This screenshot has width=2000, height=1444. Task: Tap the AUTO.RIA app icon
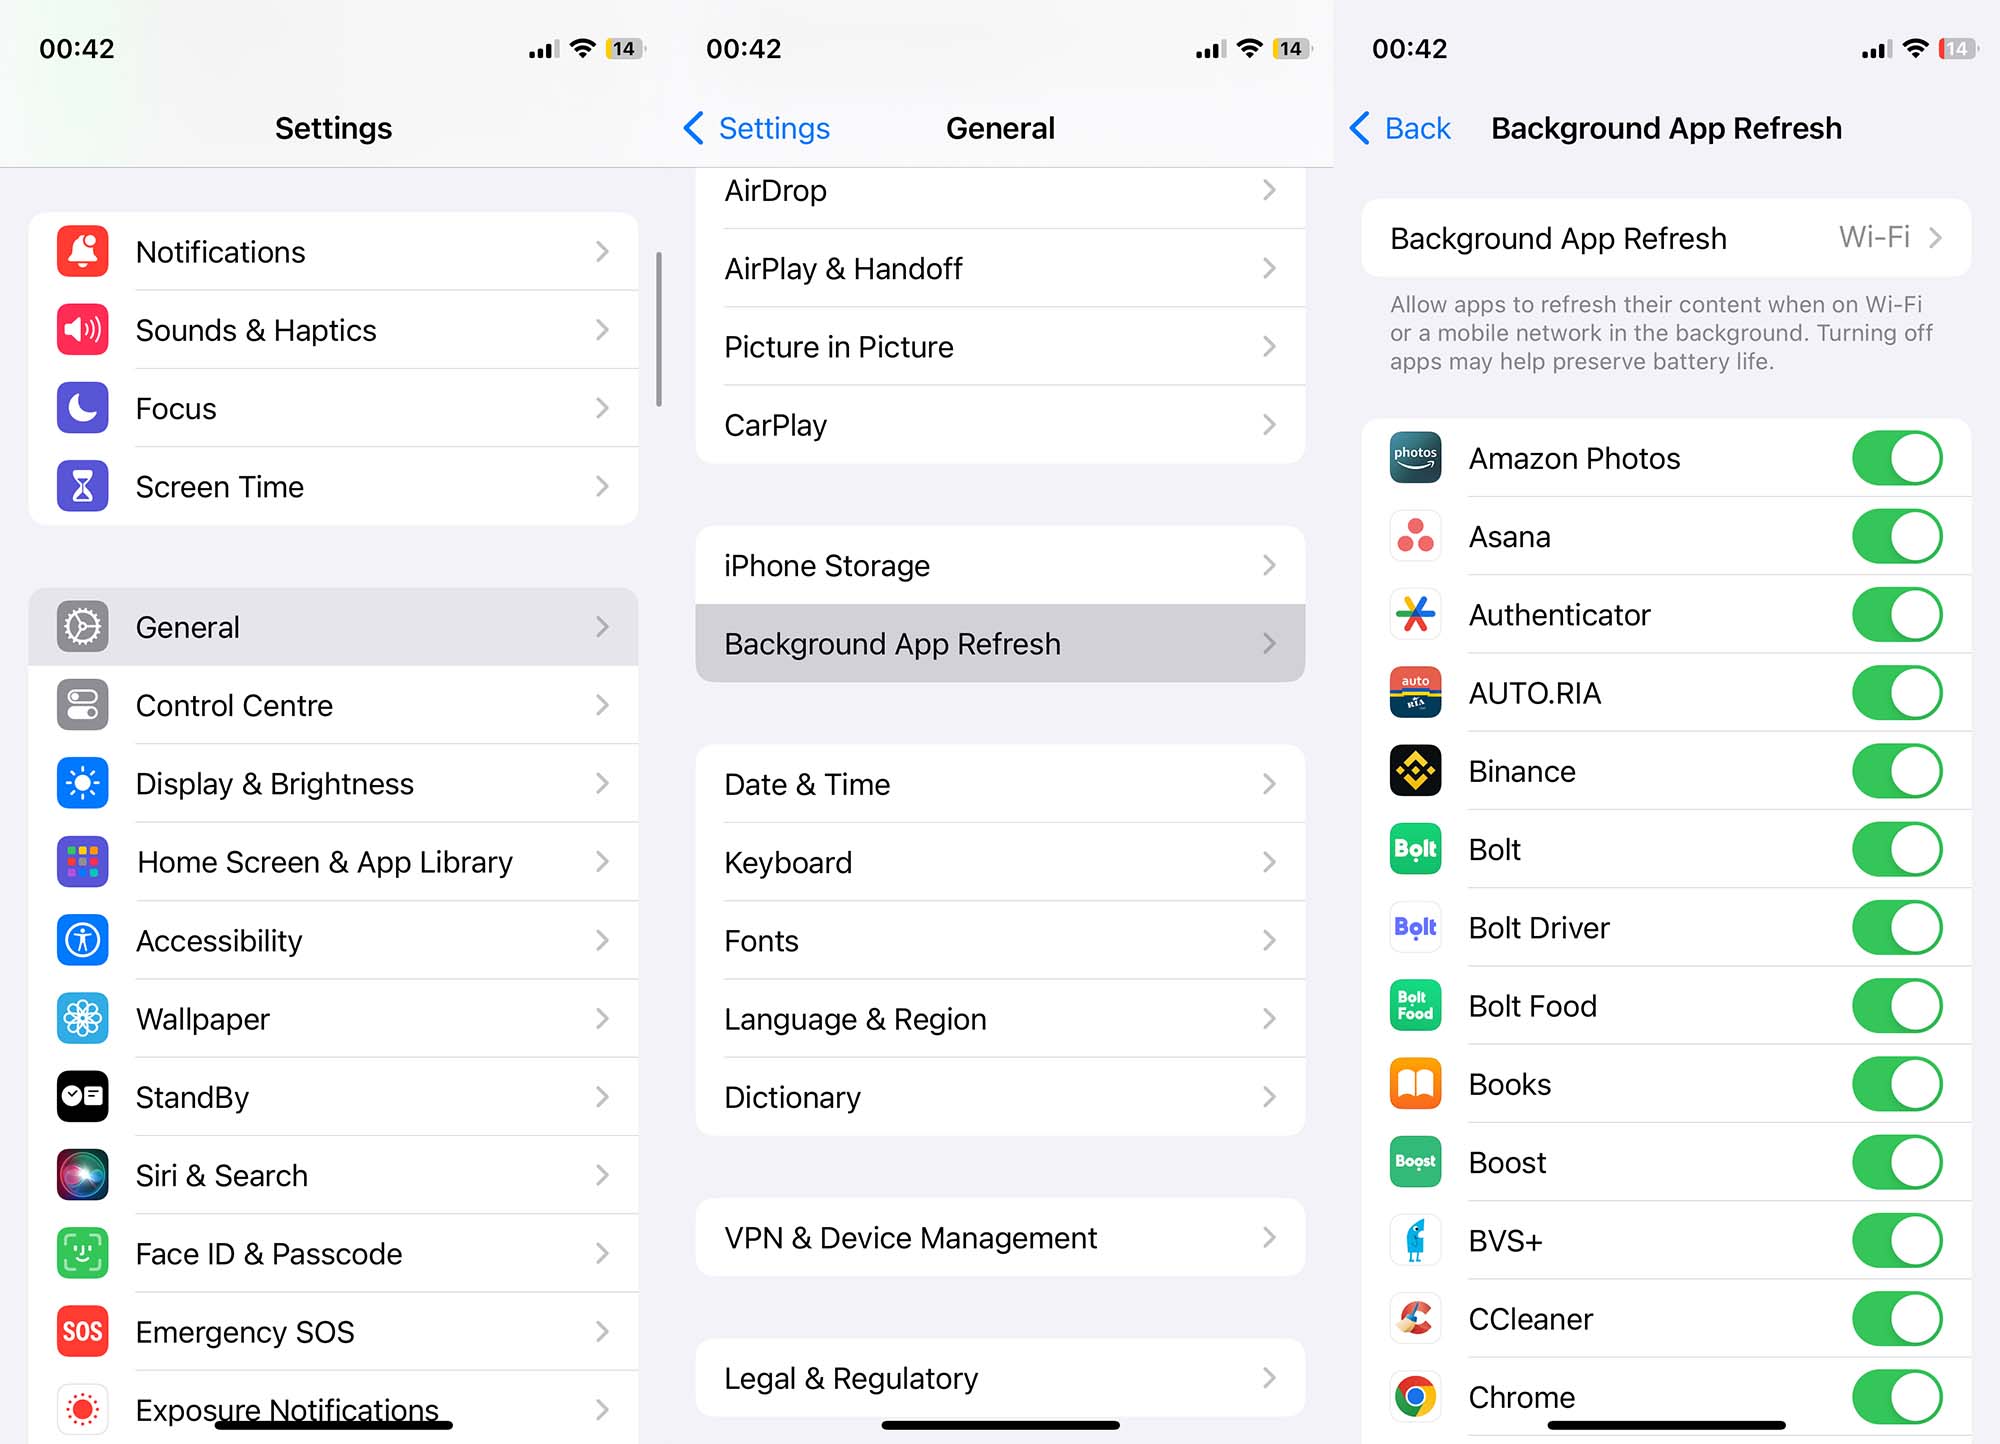pyautogui.click(x=1413, y=691)
